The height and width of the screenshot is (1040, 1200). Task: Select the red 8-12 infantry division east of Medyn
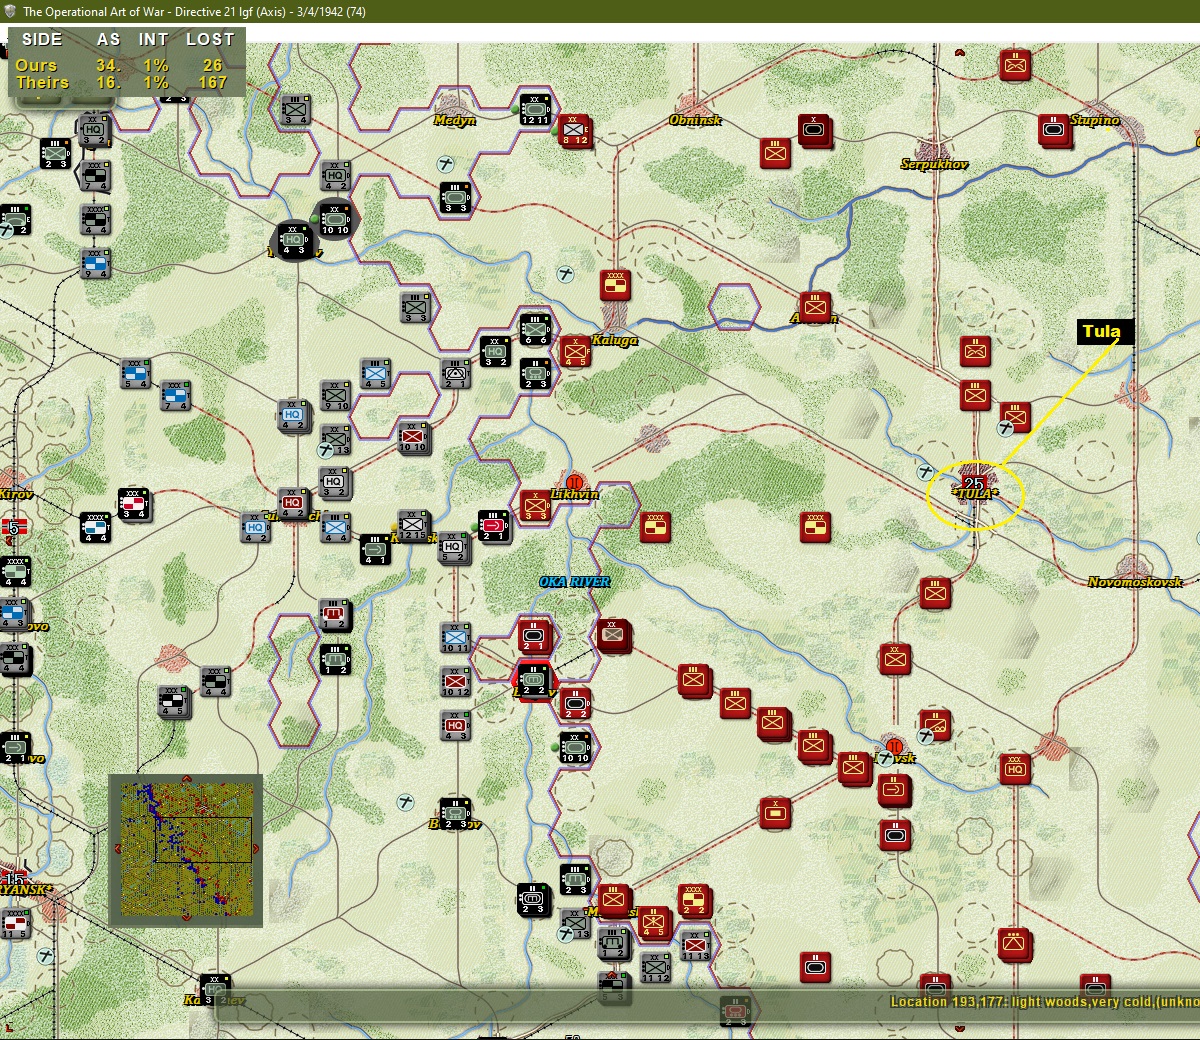574,130
